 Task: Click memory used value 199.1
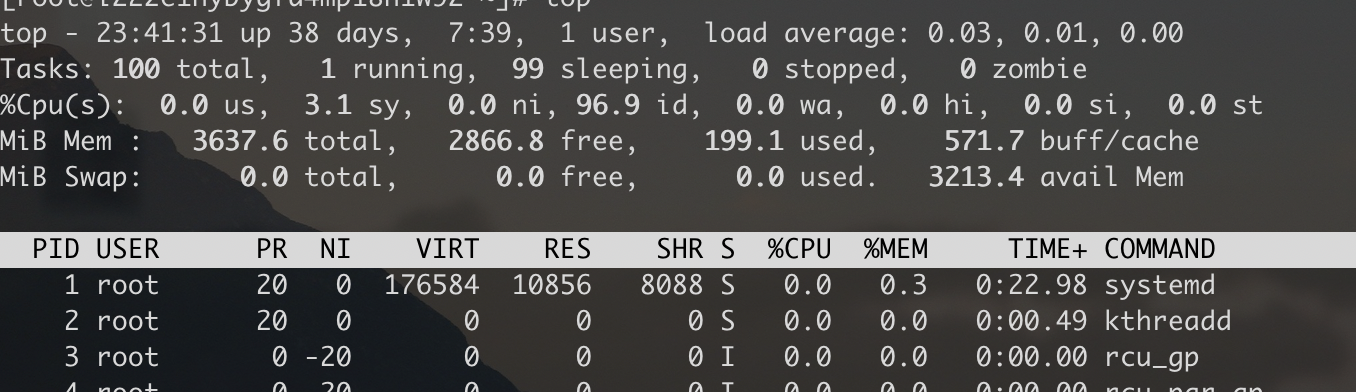click(744, 142)
